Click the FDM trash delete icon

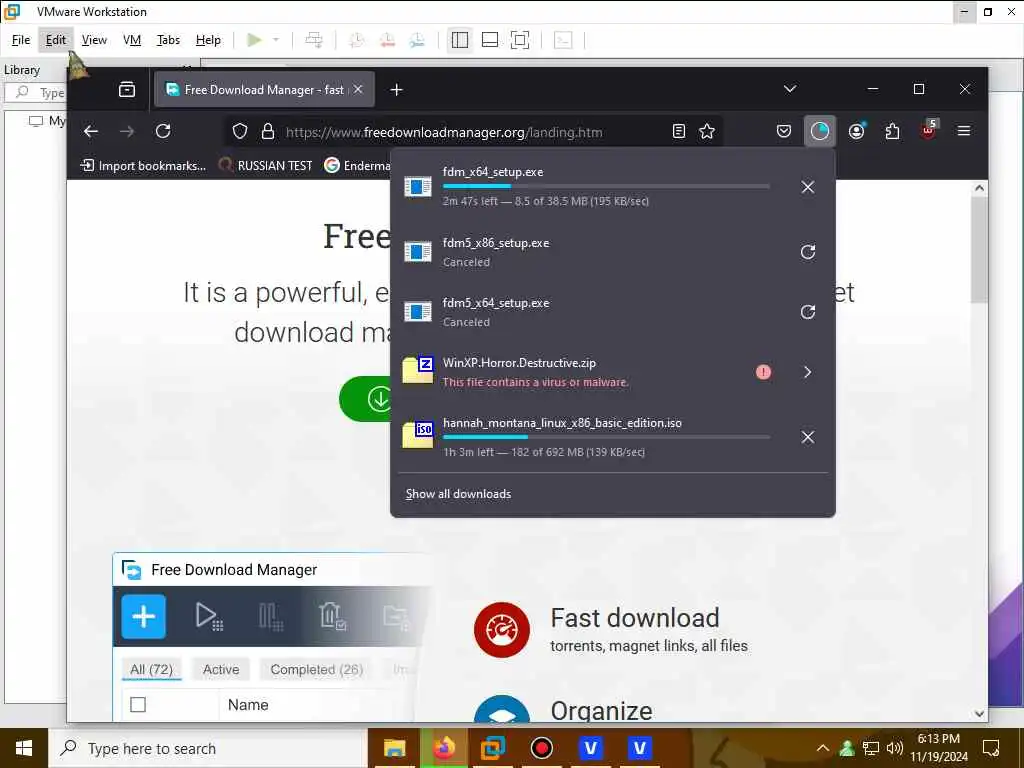pos(332,616)
